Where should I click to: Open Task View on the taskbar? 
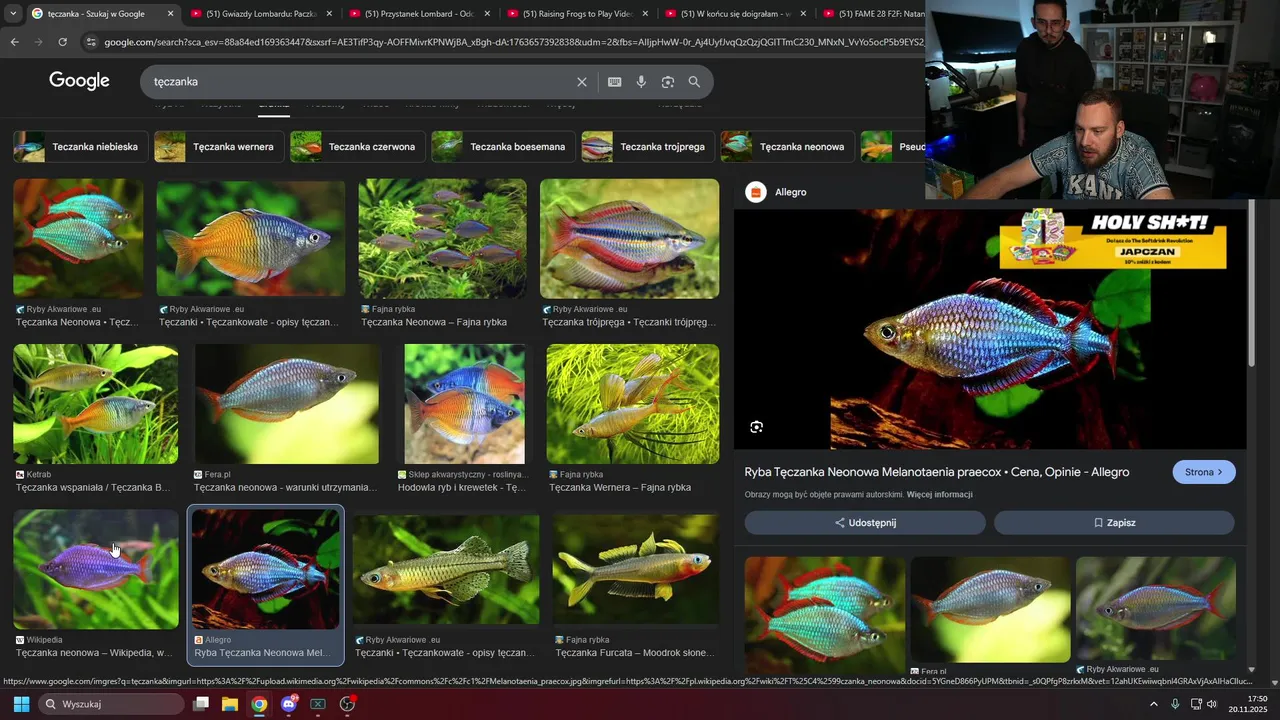[x=201, y=704]
